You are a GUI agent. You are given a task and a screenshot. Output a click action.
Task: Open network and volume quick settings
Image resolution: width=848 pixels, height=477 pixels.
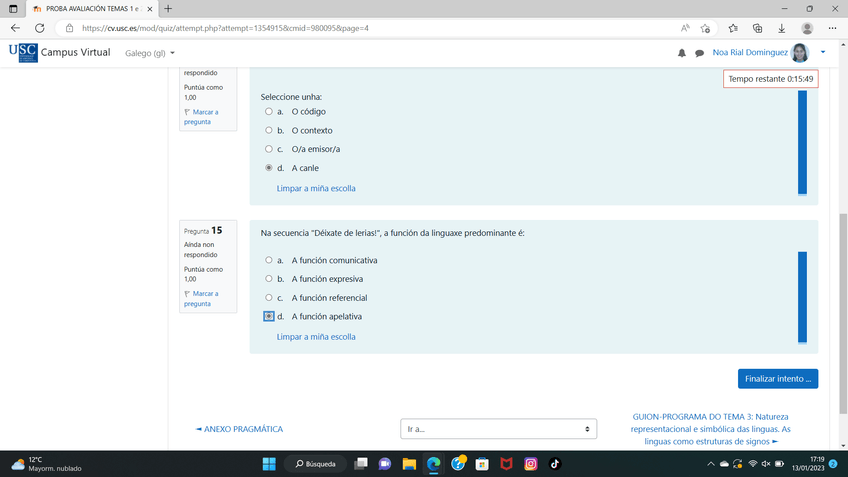pos(766,464)
